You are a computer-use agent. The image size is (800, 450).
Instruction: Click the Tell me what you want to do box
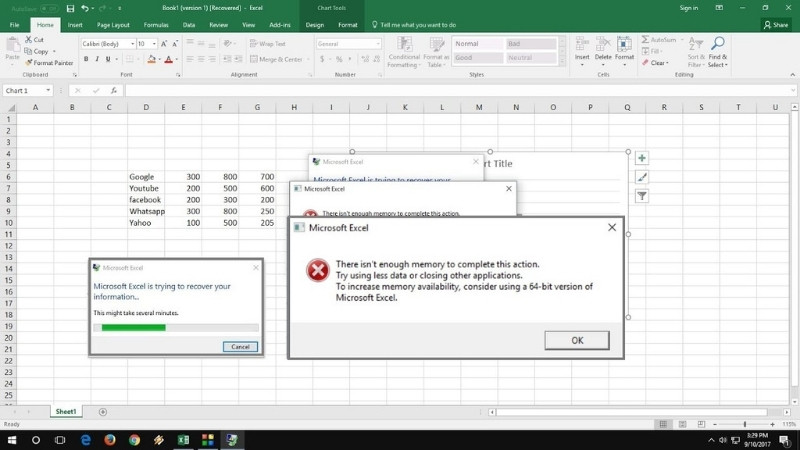413,24
